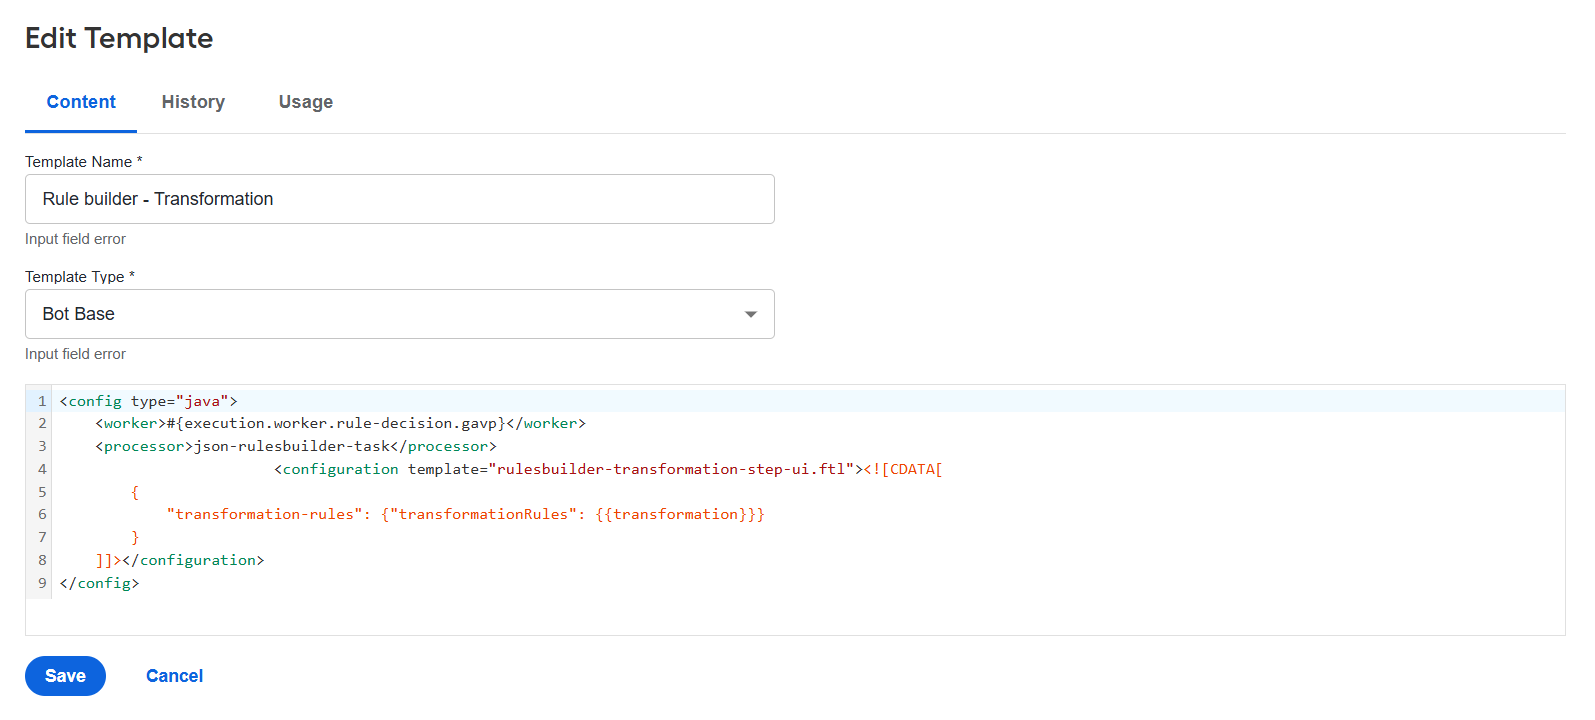Click the worker tag code line

tap(340, 423)
